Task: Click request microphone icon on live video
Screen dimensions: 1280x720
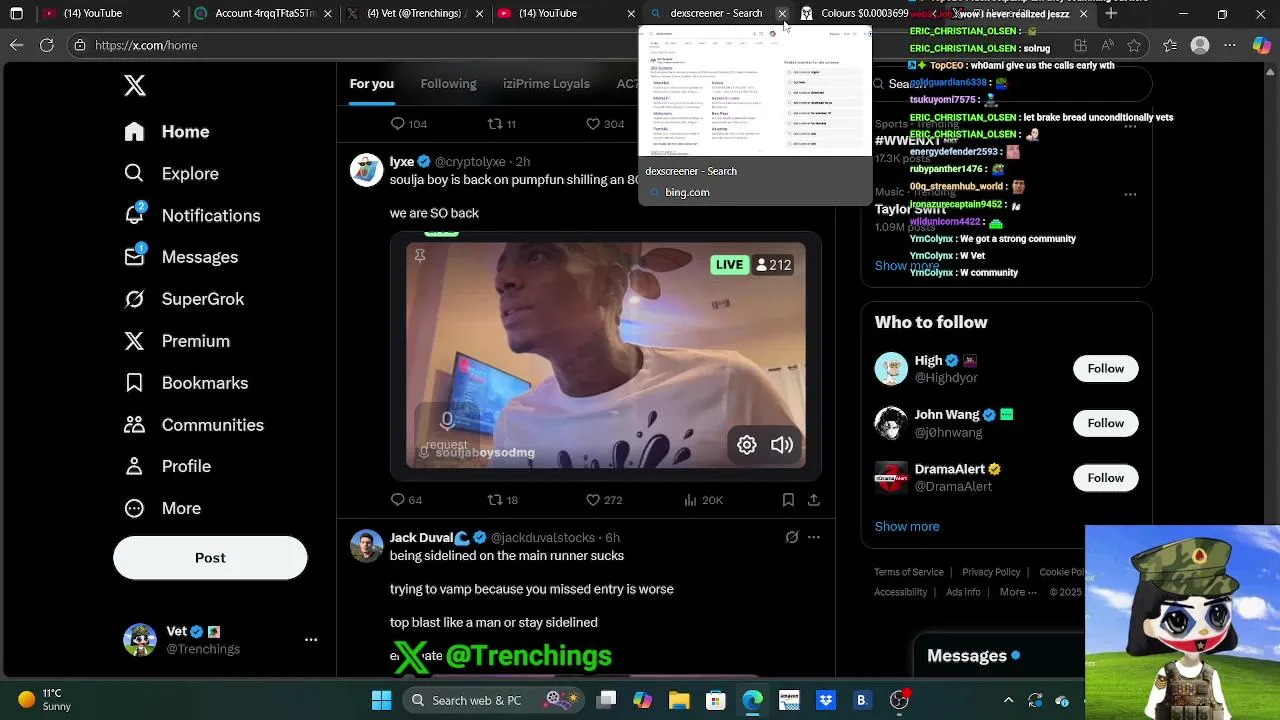Action: coord(447,420)
